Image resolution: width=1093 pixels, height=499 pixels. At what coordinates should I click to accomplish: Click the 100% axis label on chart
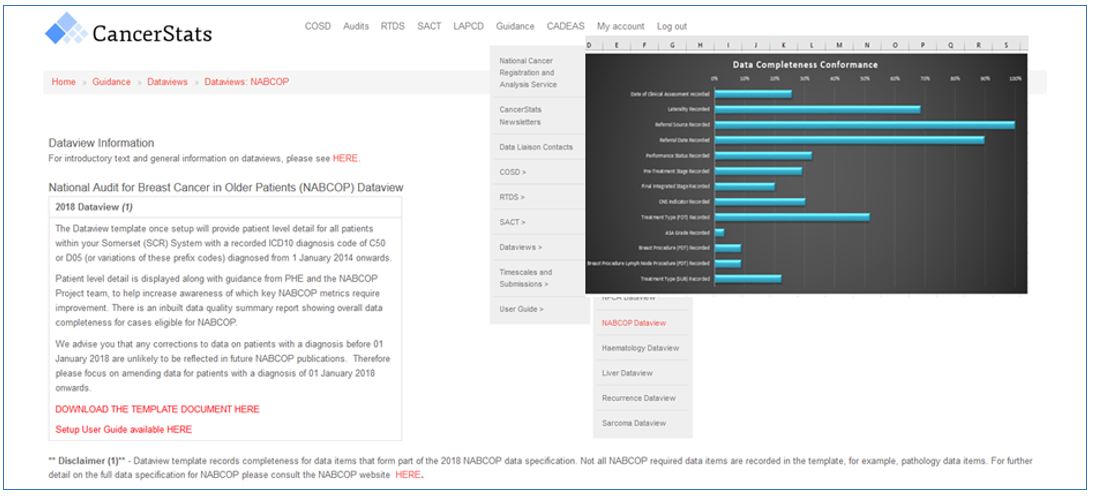1015,79
